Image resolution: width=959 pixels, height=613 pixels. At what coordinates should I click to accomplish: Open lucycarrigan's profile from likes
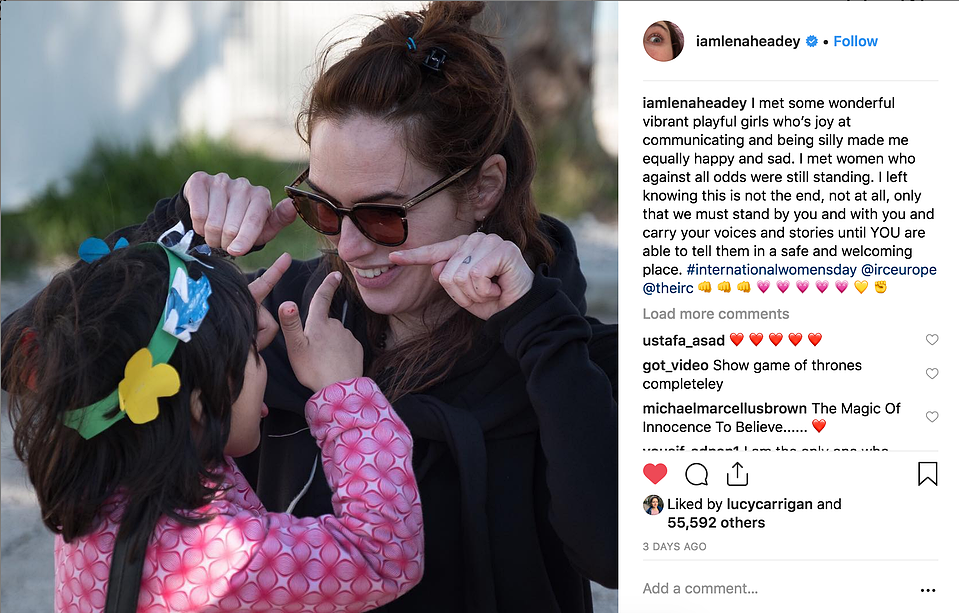pyautogui.click(x=769, y=504)
